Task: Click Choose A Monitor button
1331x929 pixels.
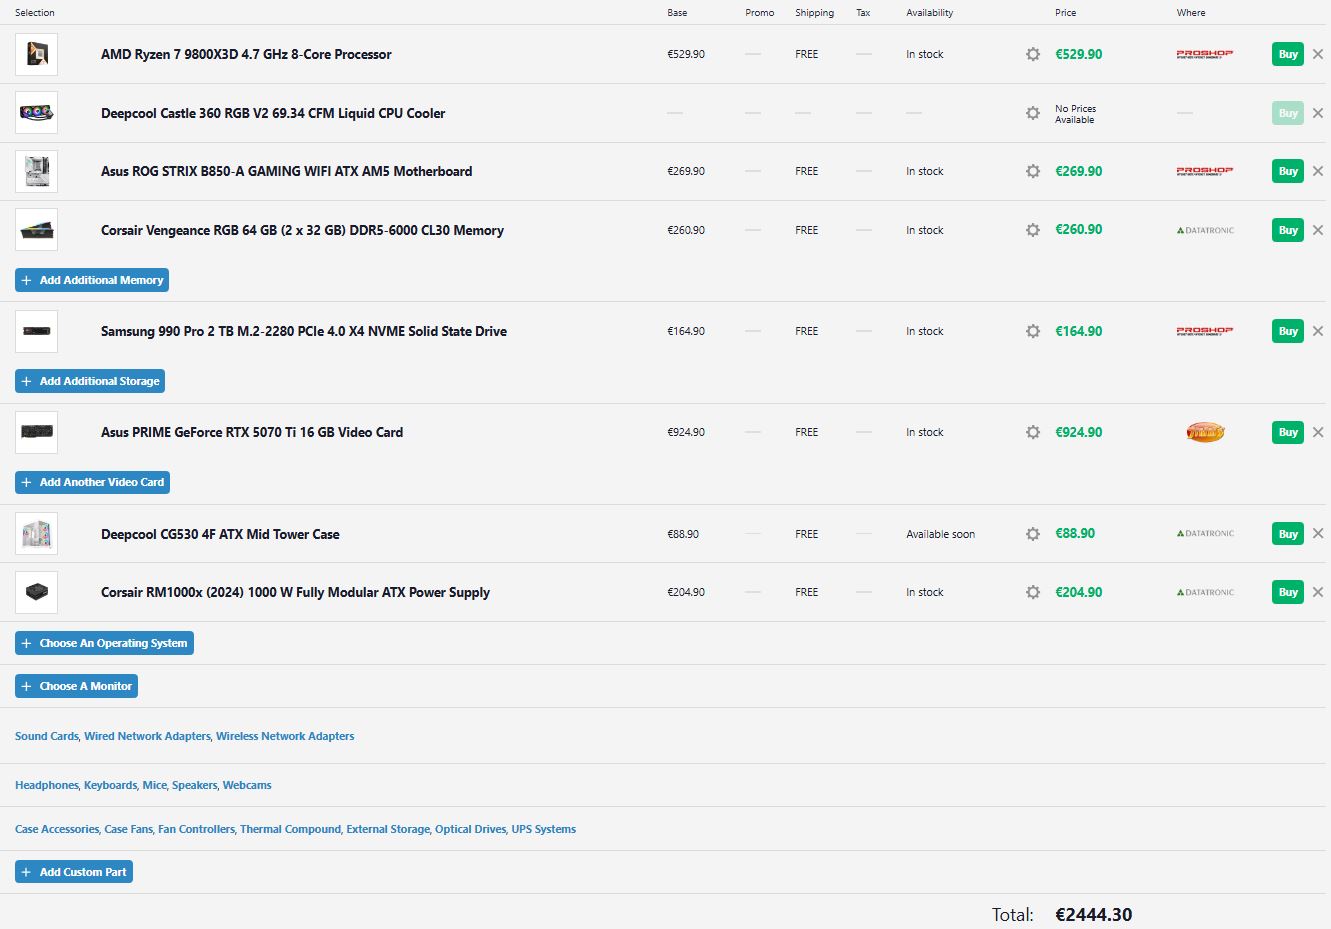Action: coord(76,686)
